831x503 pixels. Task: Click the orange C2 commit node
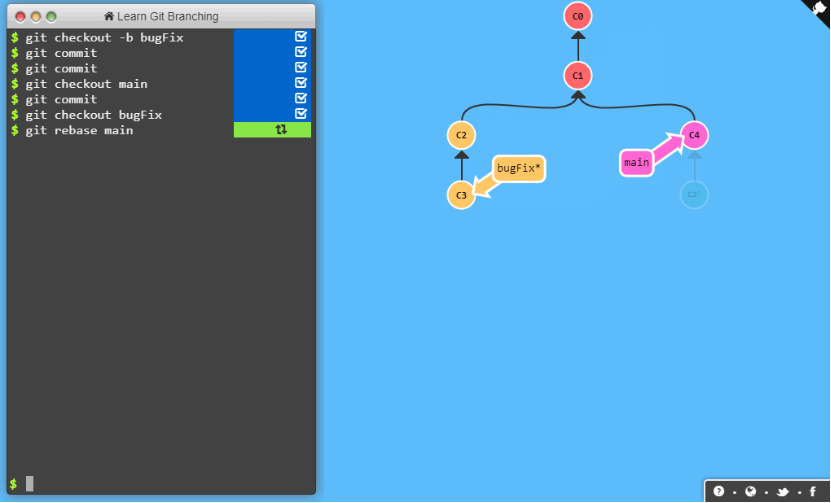(461, 135)
